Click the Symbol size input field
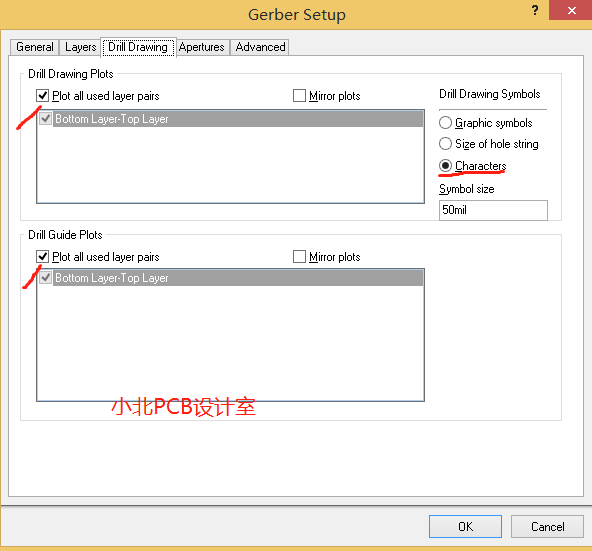Image resolution: width=592 pixels, height=551 pixels. tap(493, 210)
